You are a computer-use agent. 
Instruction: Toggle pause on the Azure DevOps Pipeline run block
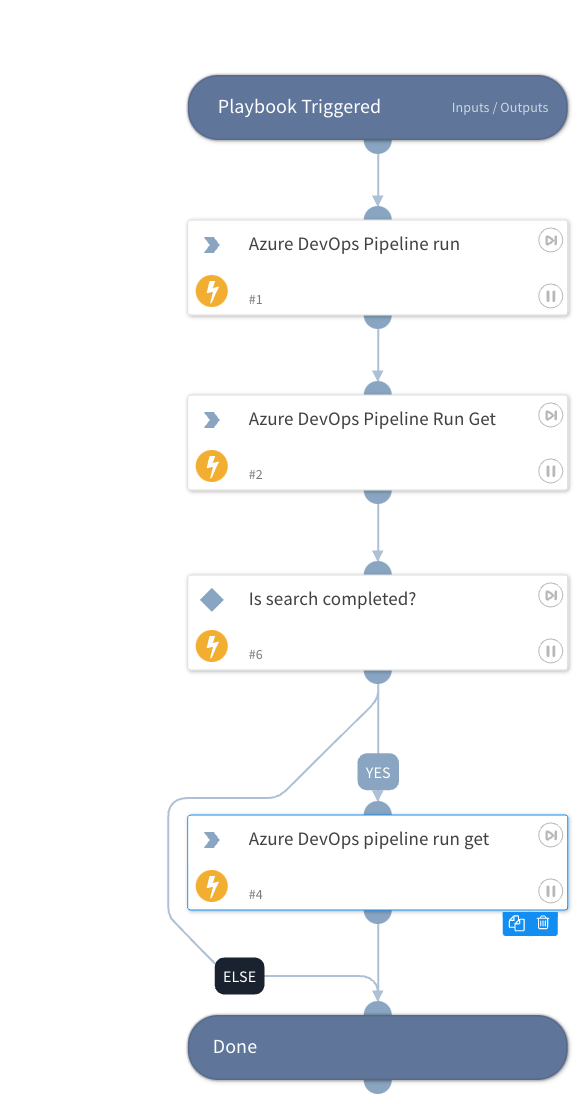pos(550,296)
